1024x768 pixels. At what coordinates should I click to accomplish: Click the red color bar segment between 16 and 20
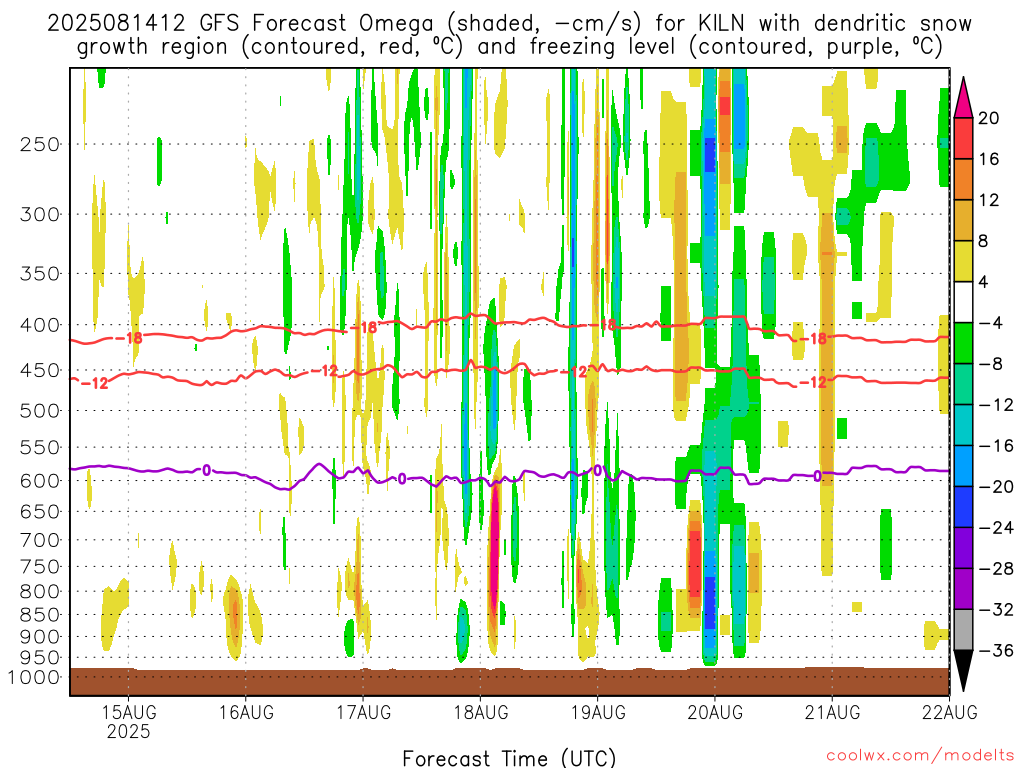[x=963, y=138]
